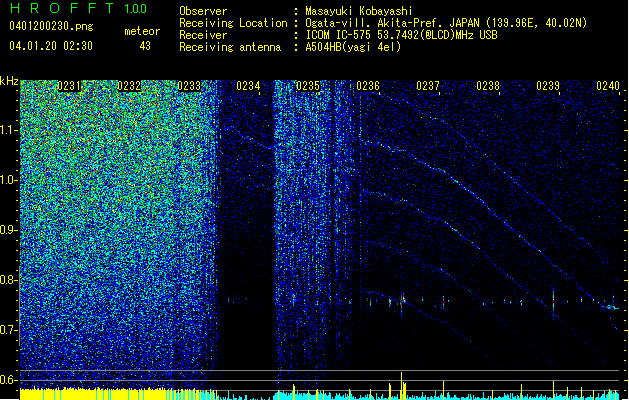Click the 0234 time marker
This screenshot has width=629, height=400.
(x=248, y=86)
